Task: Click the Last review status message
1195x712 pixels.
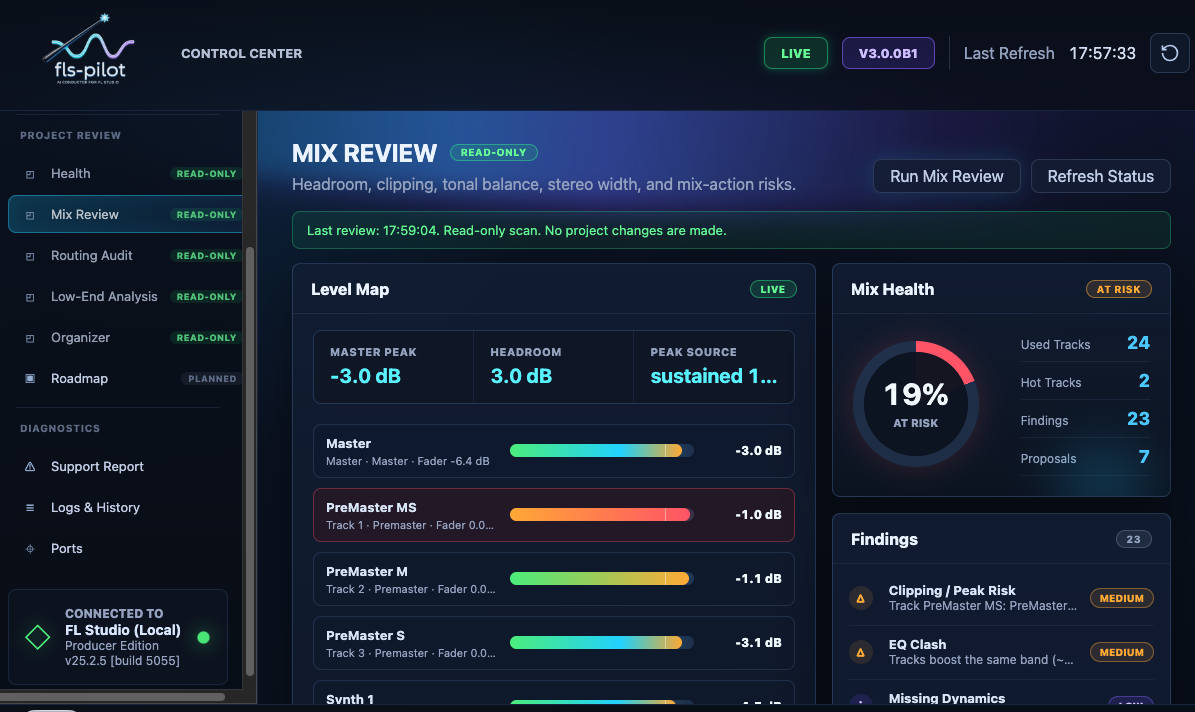Action: coord(731,230)
